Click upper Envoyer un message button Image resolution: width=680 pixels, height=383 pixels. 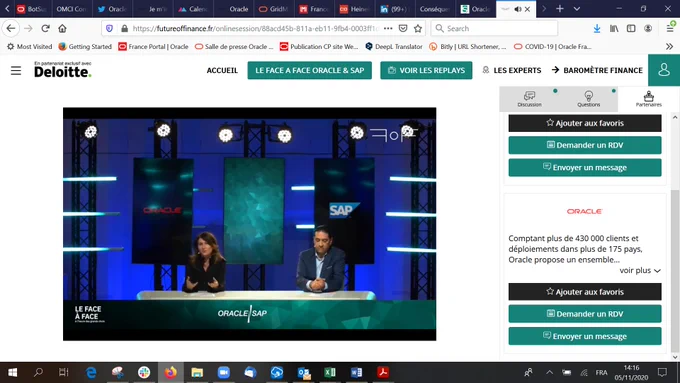point(585,167)
